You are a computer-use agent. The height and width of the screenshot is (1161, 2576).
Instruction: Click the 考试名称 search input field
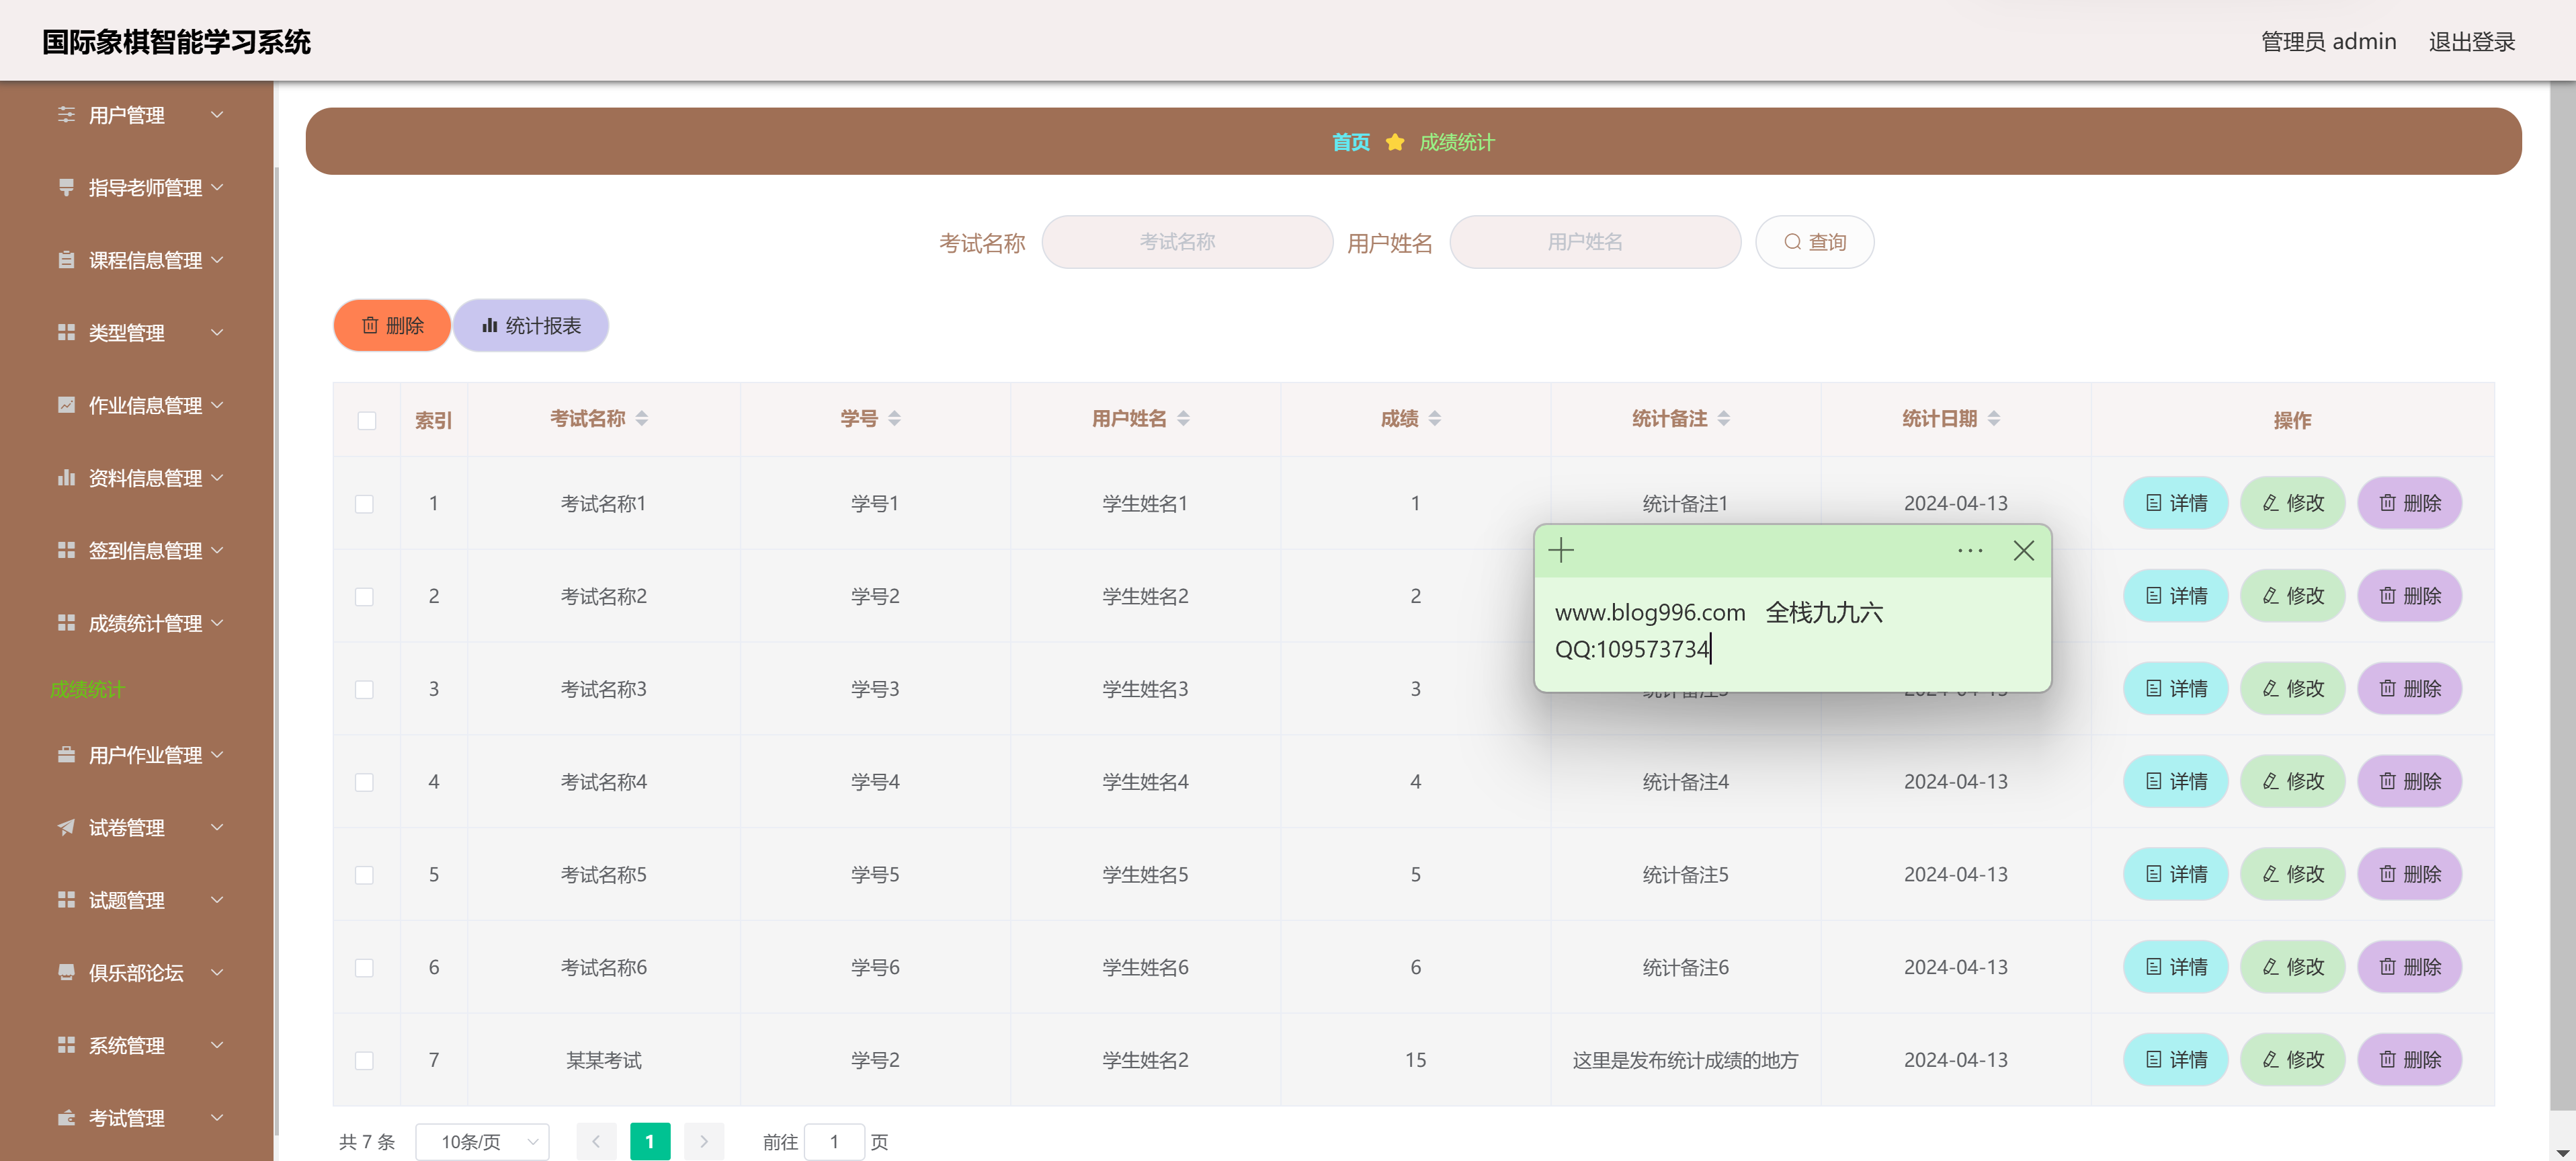pos(1186,242)
